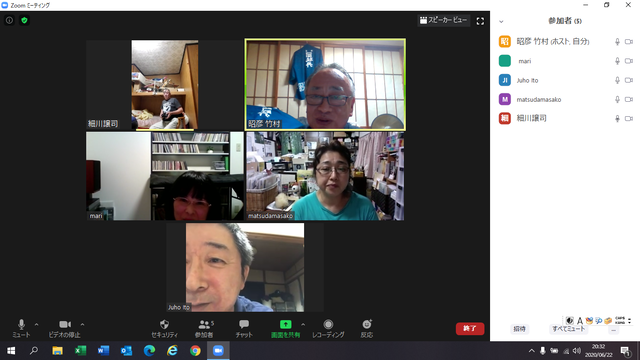640x360 pixels.
Task: Toggle host 昭彦 竹村's camera in list
Action: pos(629,42)
